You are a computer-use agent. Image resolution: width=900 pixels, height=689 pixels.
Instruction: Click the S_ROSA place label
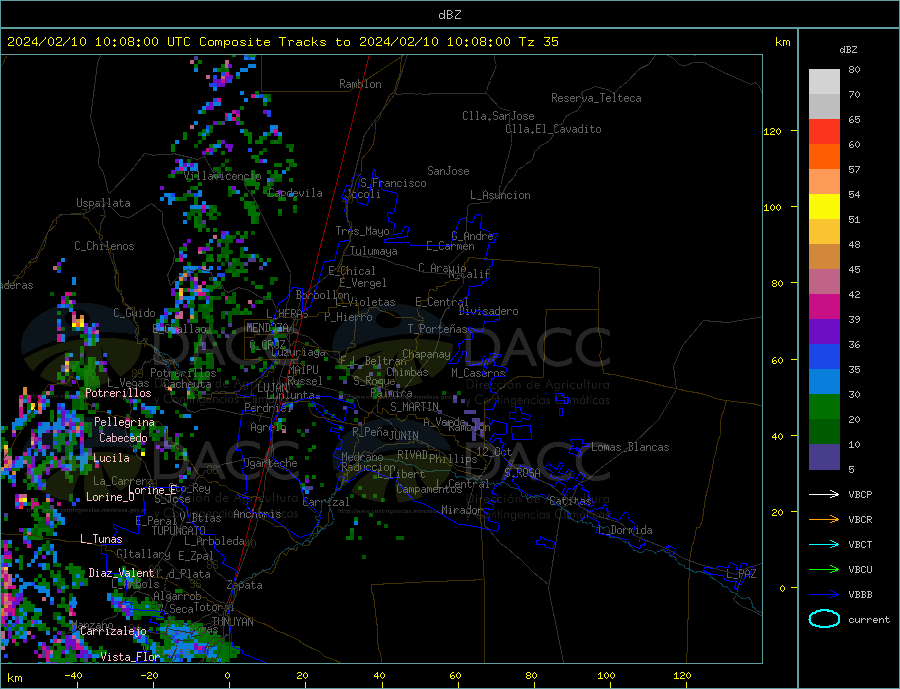tap(522, 473)
